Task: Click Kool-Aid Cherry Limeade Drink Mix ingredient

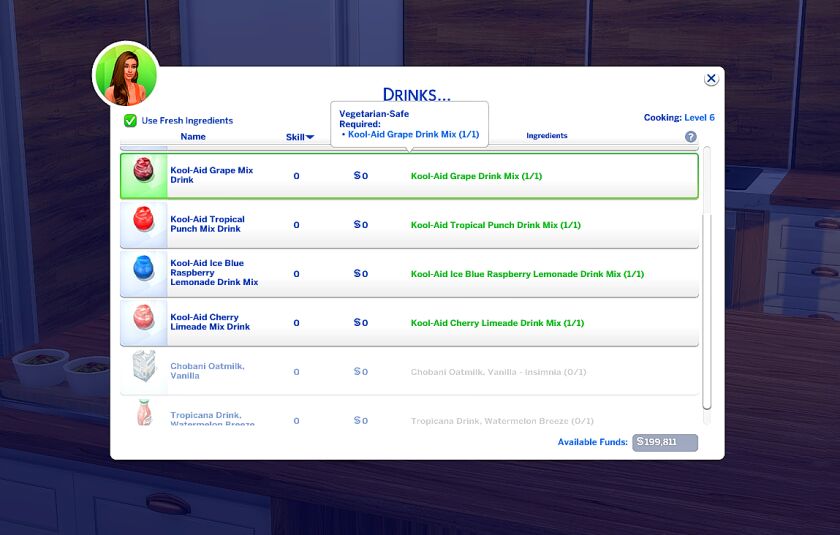Action: 497,323
